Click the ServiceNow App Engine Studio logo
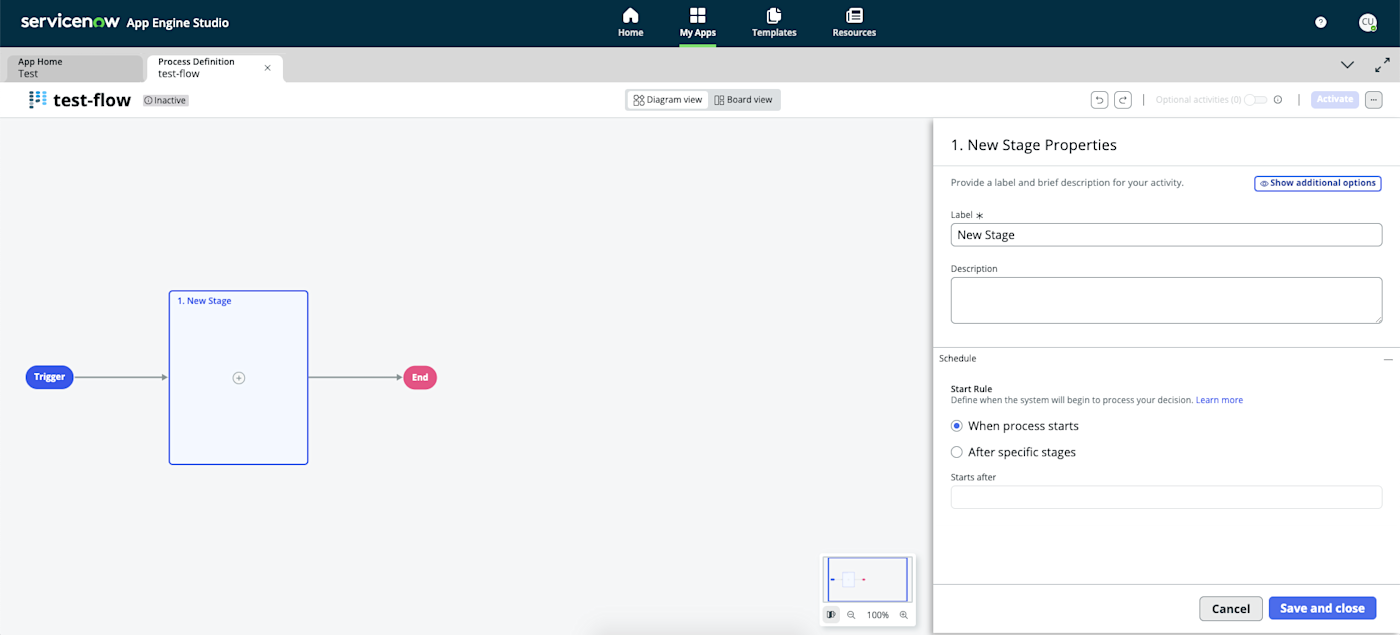This screenshot has height=635, width=1400. click(124, 22)
